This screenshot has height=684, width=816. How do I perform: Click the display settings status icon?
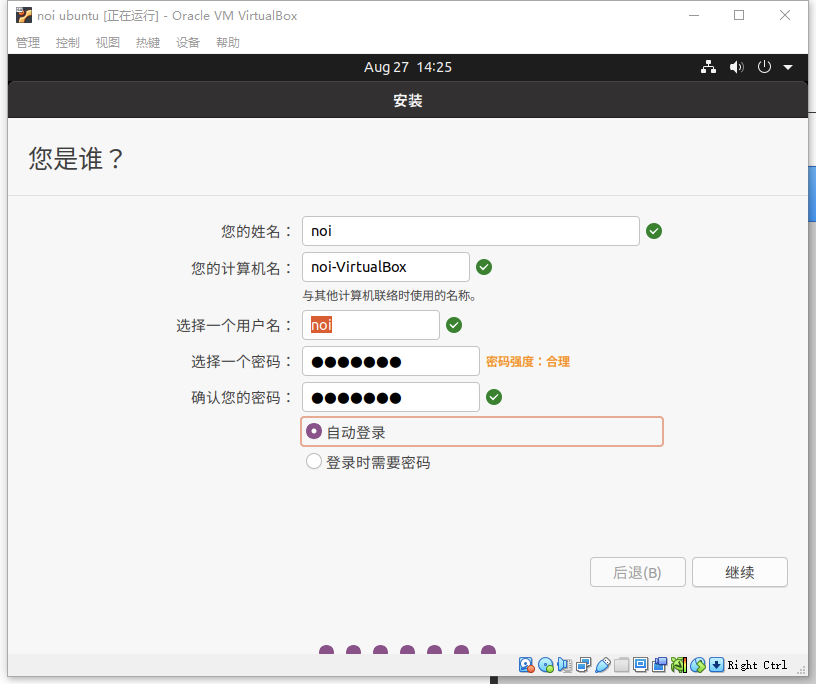(641, 665)
